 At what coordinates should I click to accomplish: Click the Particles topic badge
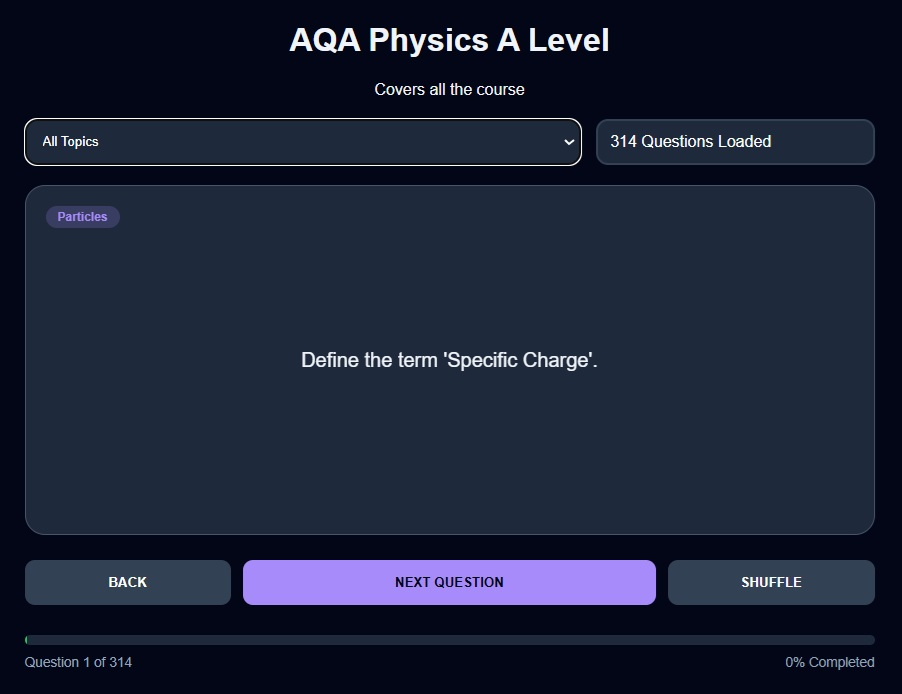tap(83, 217)
